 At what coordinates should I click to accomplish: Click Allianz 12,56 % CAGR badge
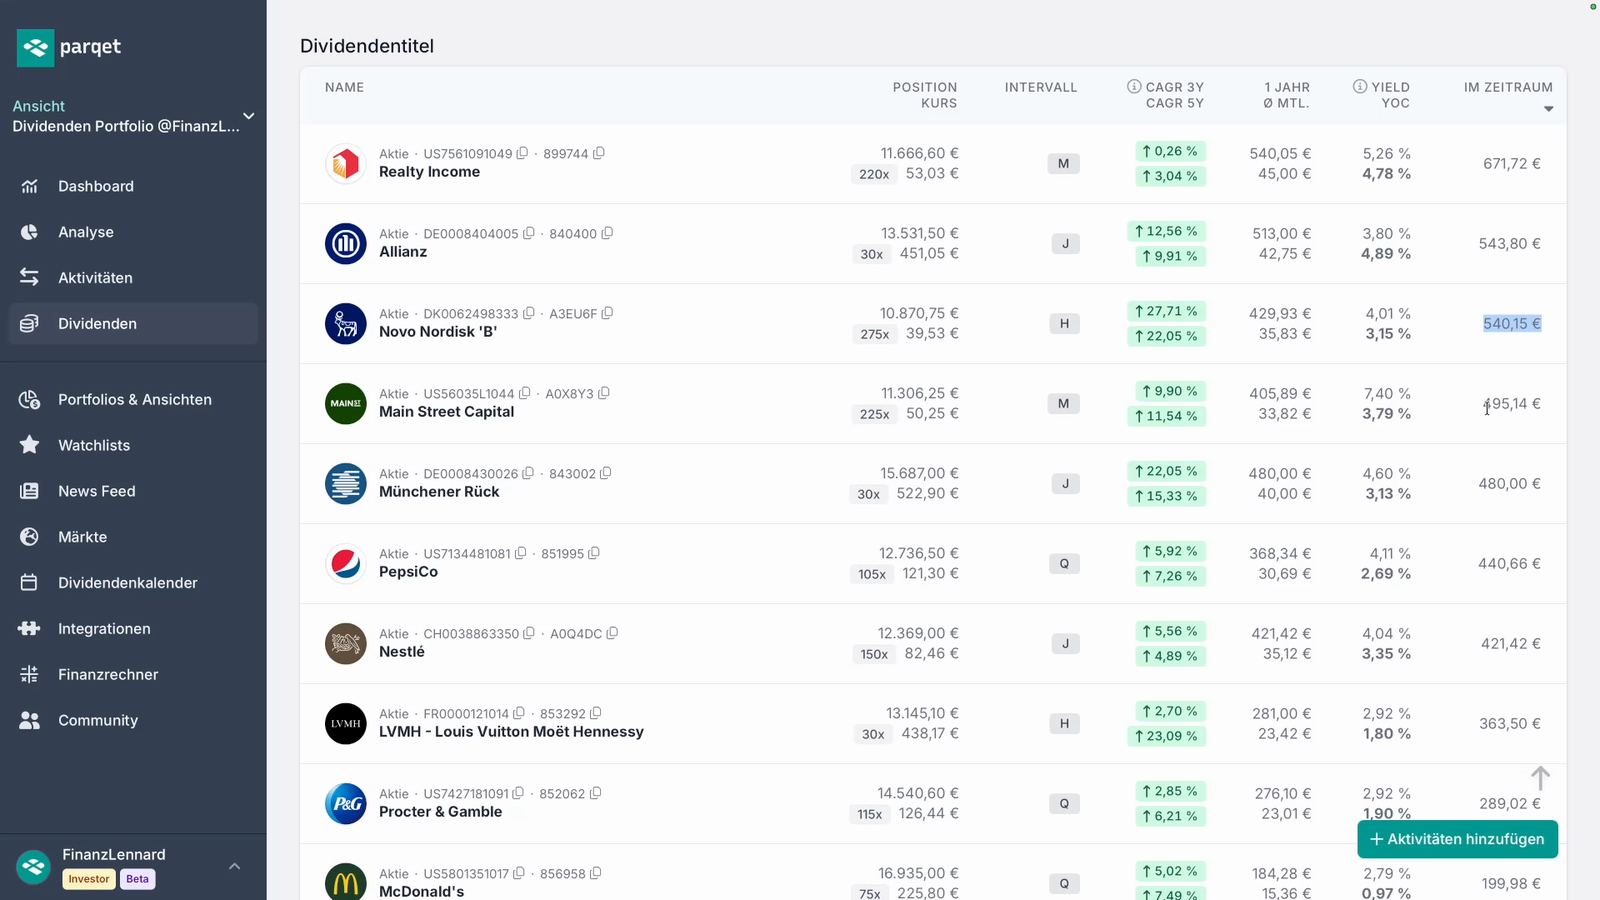[1166, 231]
